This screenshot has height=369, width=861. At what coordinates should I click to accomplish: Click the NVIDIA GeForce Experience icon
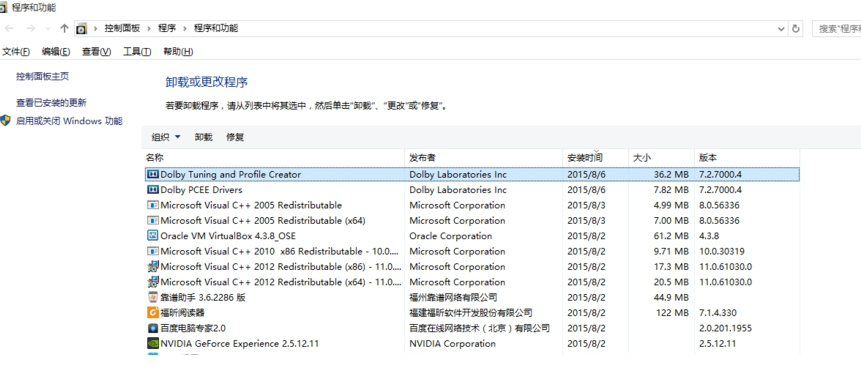pos(153,344)
